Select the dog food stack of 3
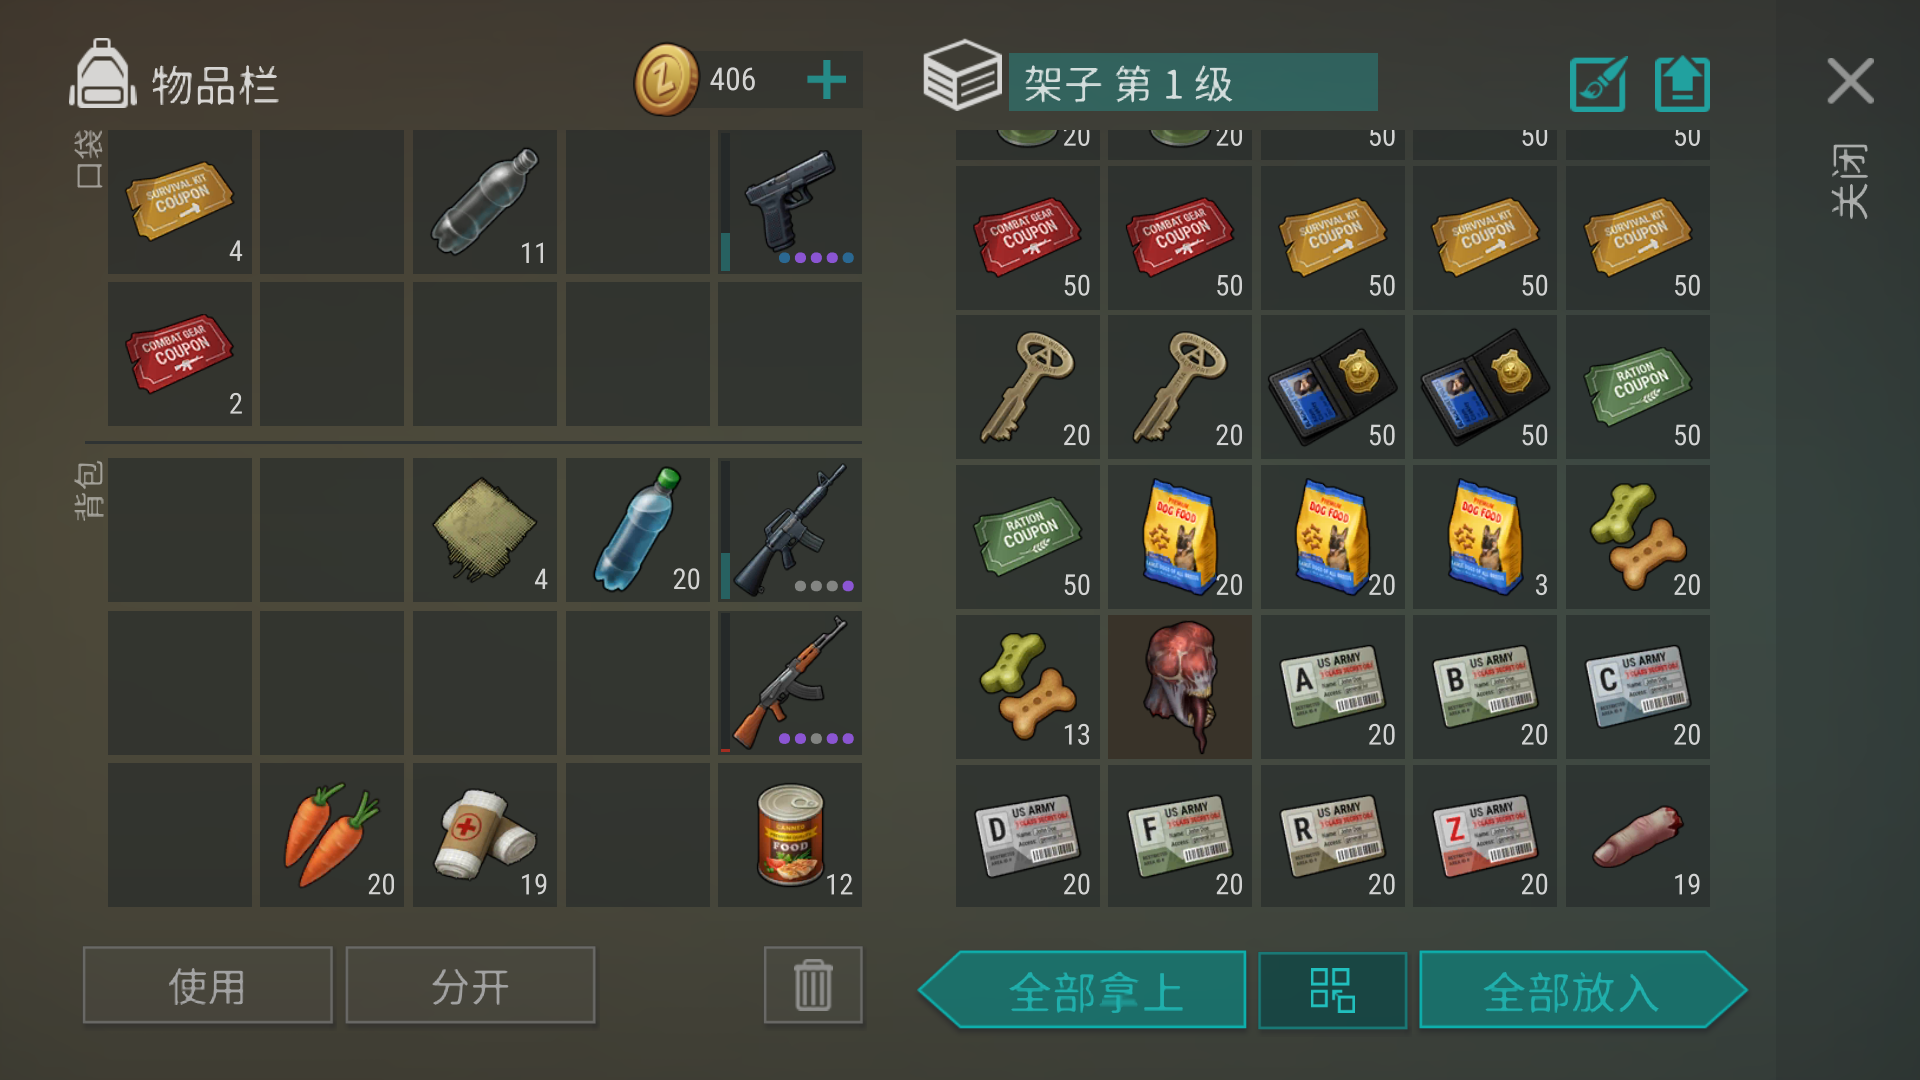 [1485, 537]
